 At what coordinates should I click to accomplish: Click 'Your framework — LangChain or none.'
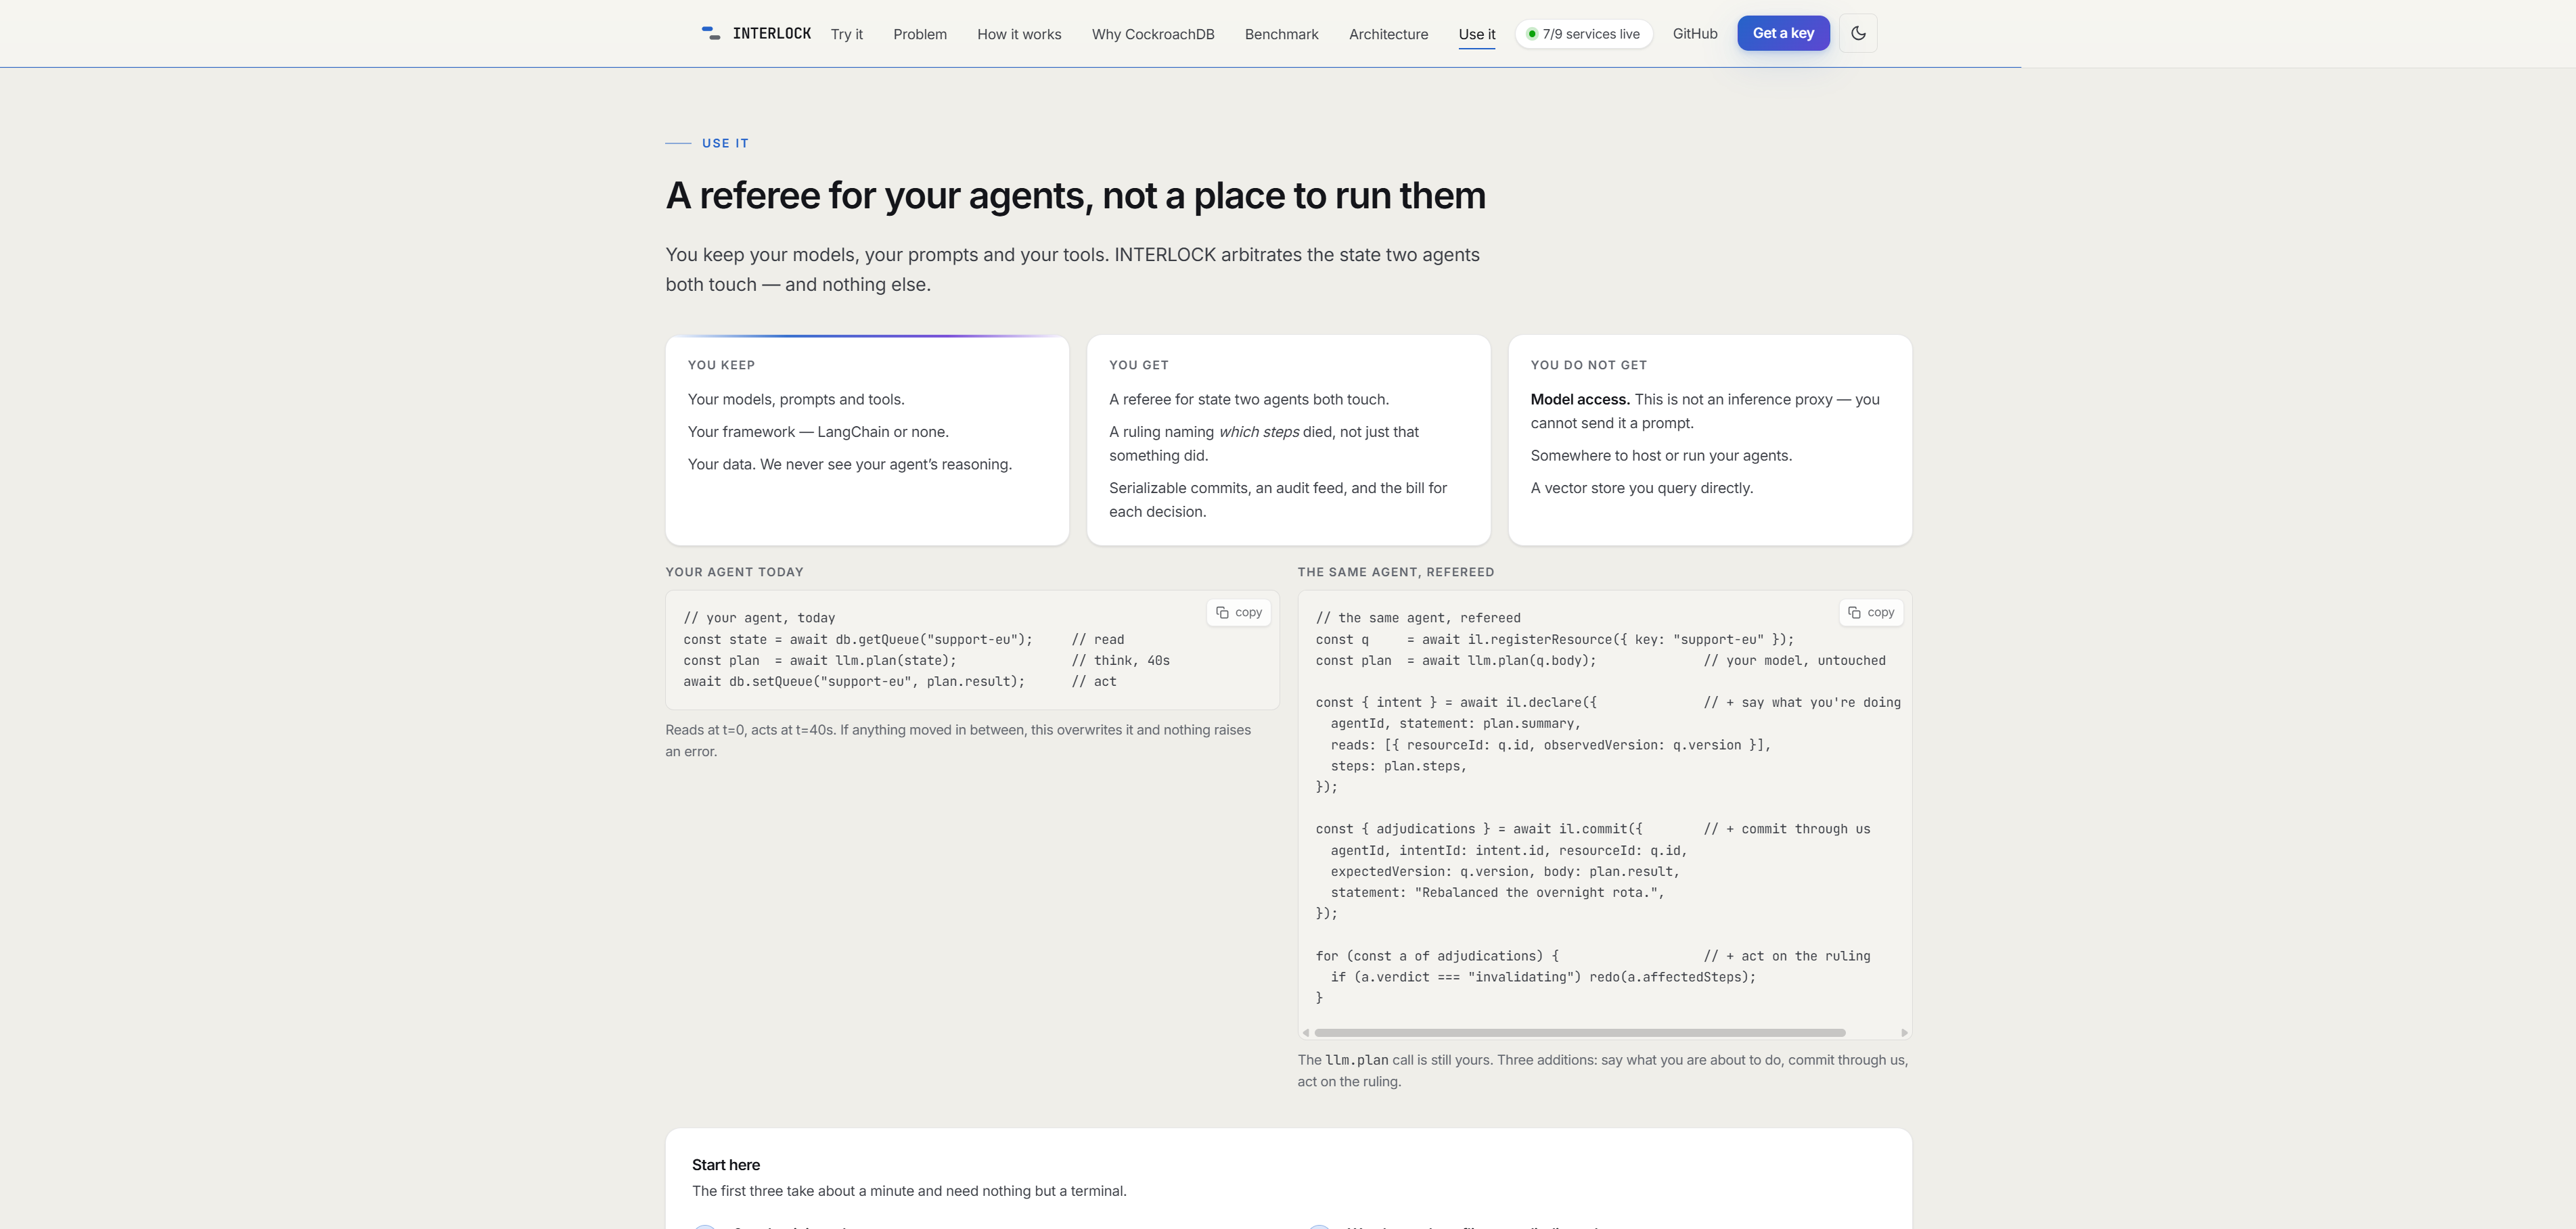(818, 432)
